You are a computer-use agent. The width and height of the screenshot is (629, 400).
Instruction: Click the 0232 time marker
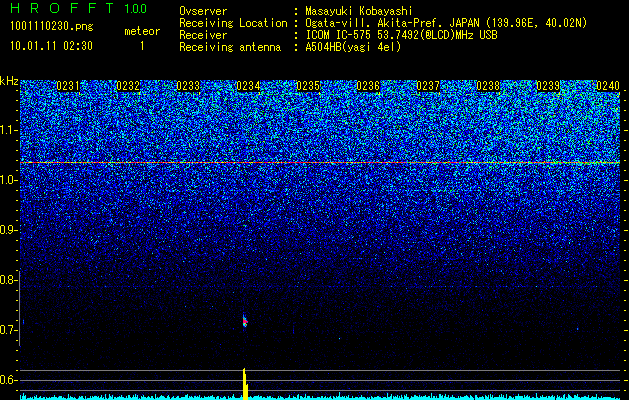click(x=128, y=86)
